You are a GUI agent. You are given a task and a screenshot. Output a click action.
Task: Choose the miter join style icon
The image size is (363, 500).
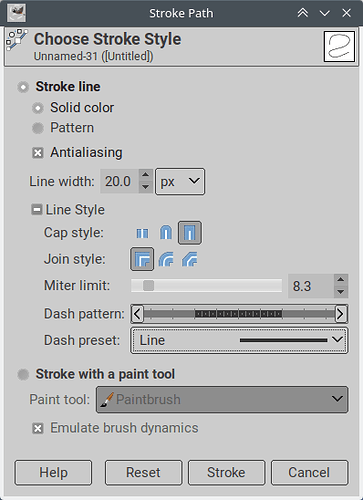(x=142, y=259)
